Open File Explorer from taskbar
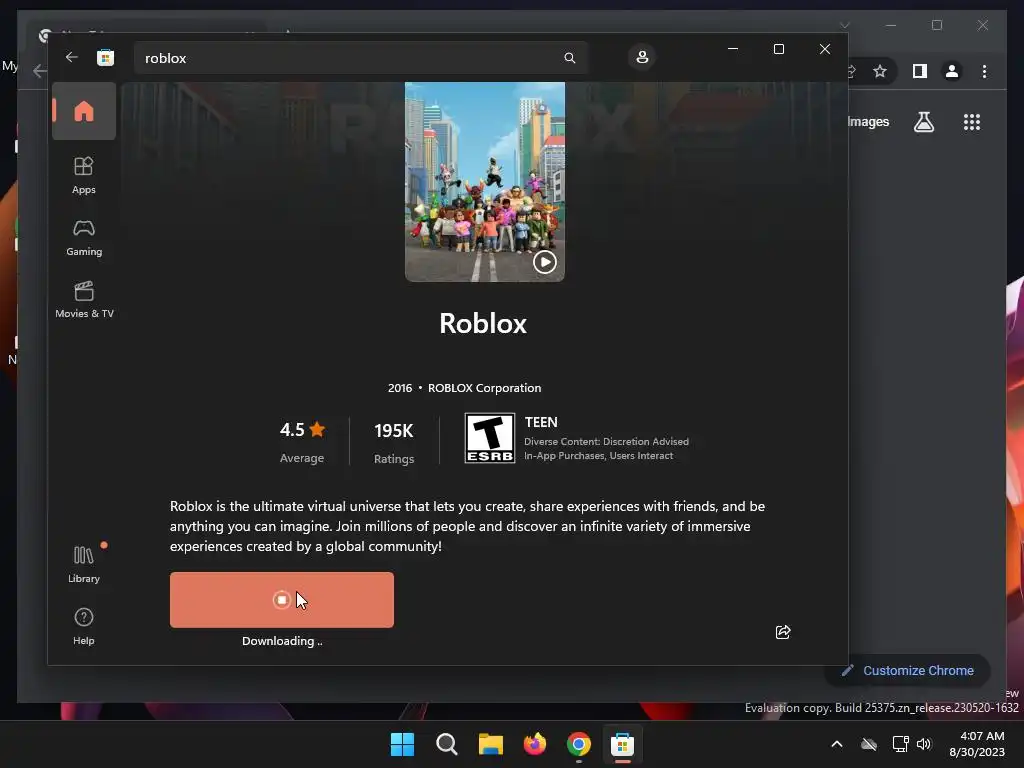Image resolution: width=1024 pixels, height=768 pixels. pos(490,744)
